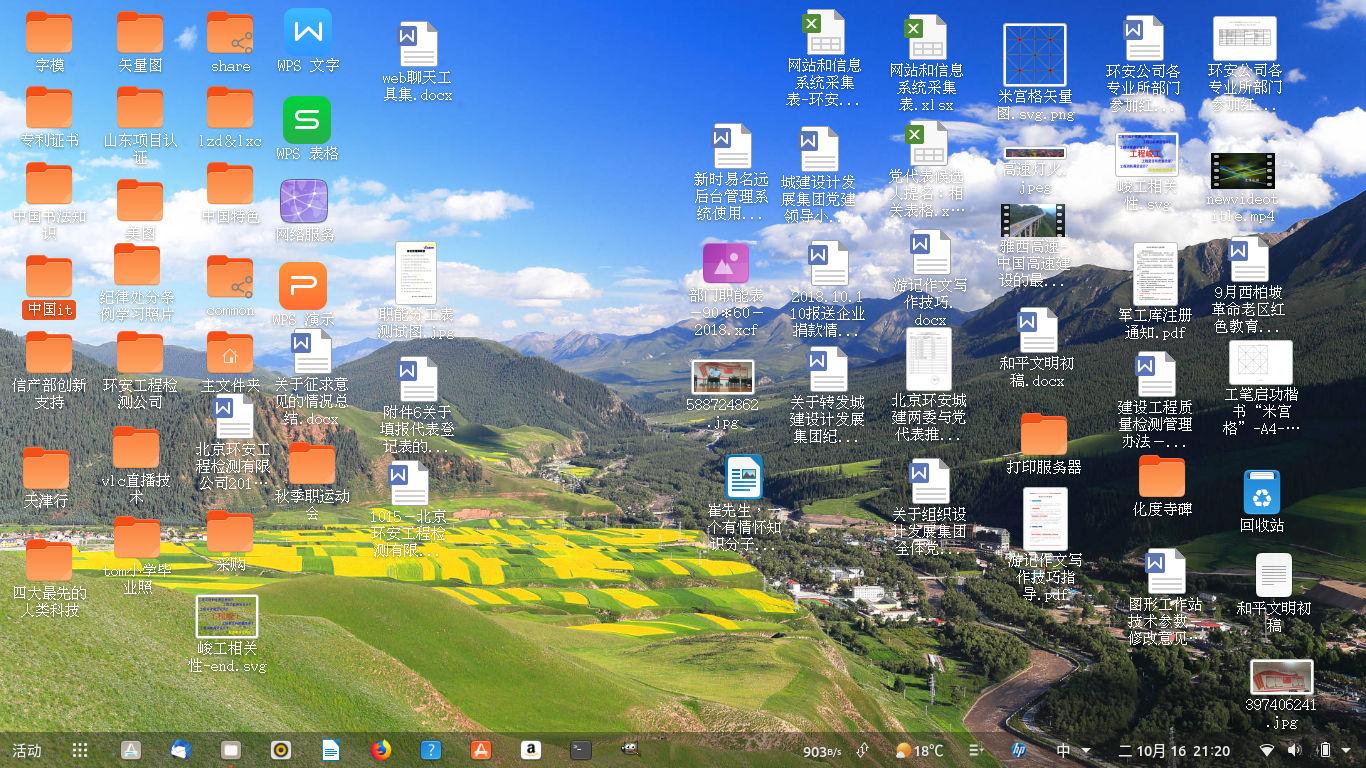Expand the input method dropdown arrow
The image size is (1366, 768).
(x=1087, y=748)
